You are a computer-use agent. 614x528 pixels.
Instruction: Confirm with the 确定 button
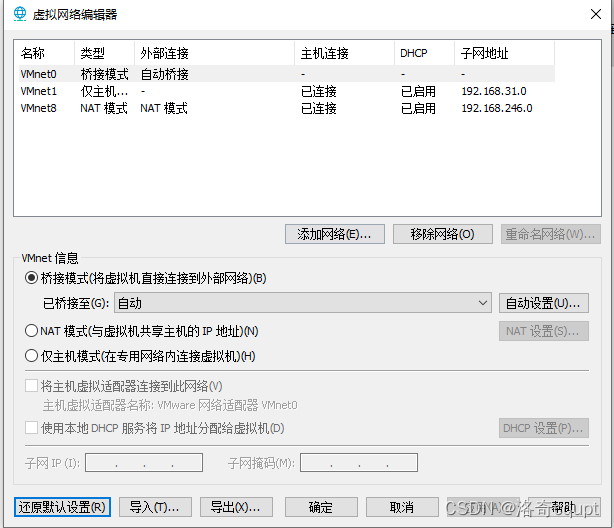click(321, 507)
